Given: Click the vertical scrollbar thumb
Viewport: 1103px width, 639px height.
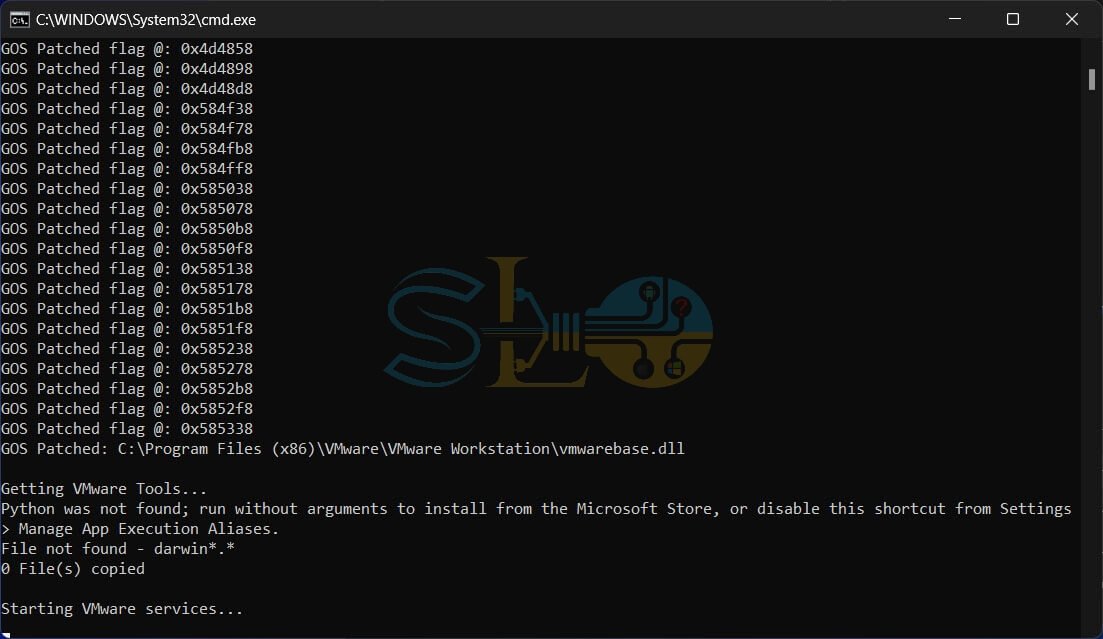Looking at the screenshot, I should point(1092,80).
